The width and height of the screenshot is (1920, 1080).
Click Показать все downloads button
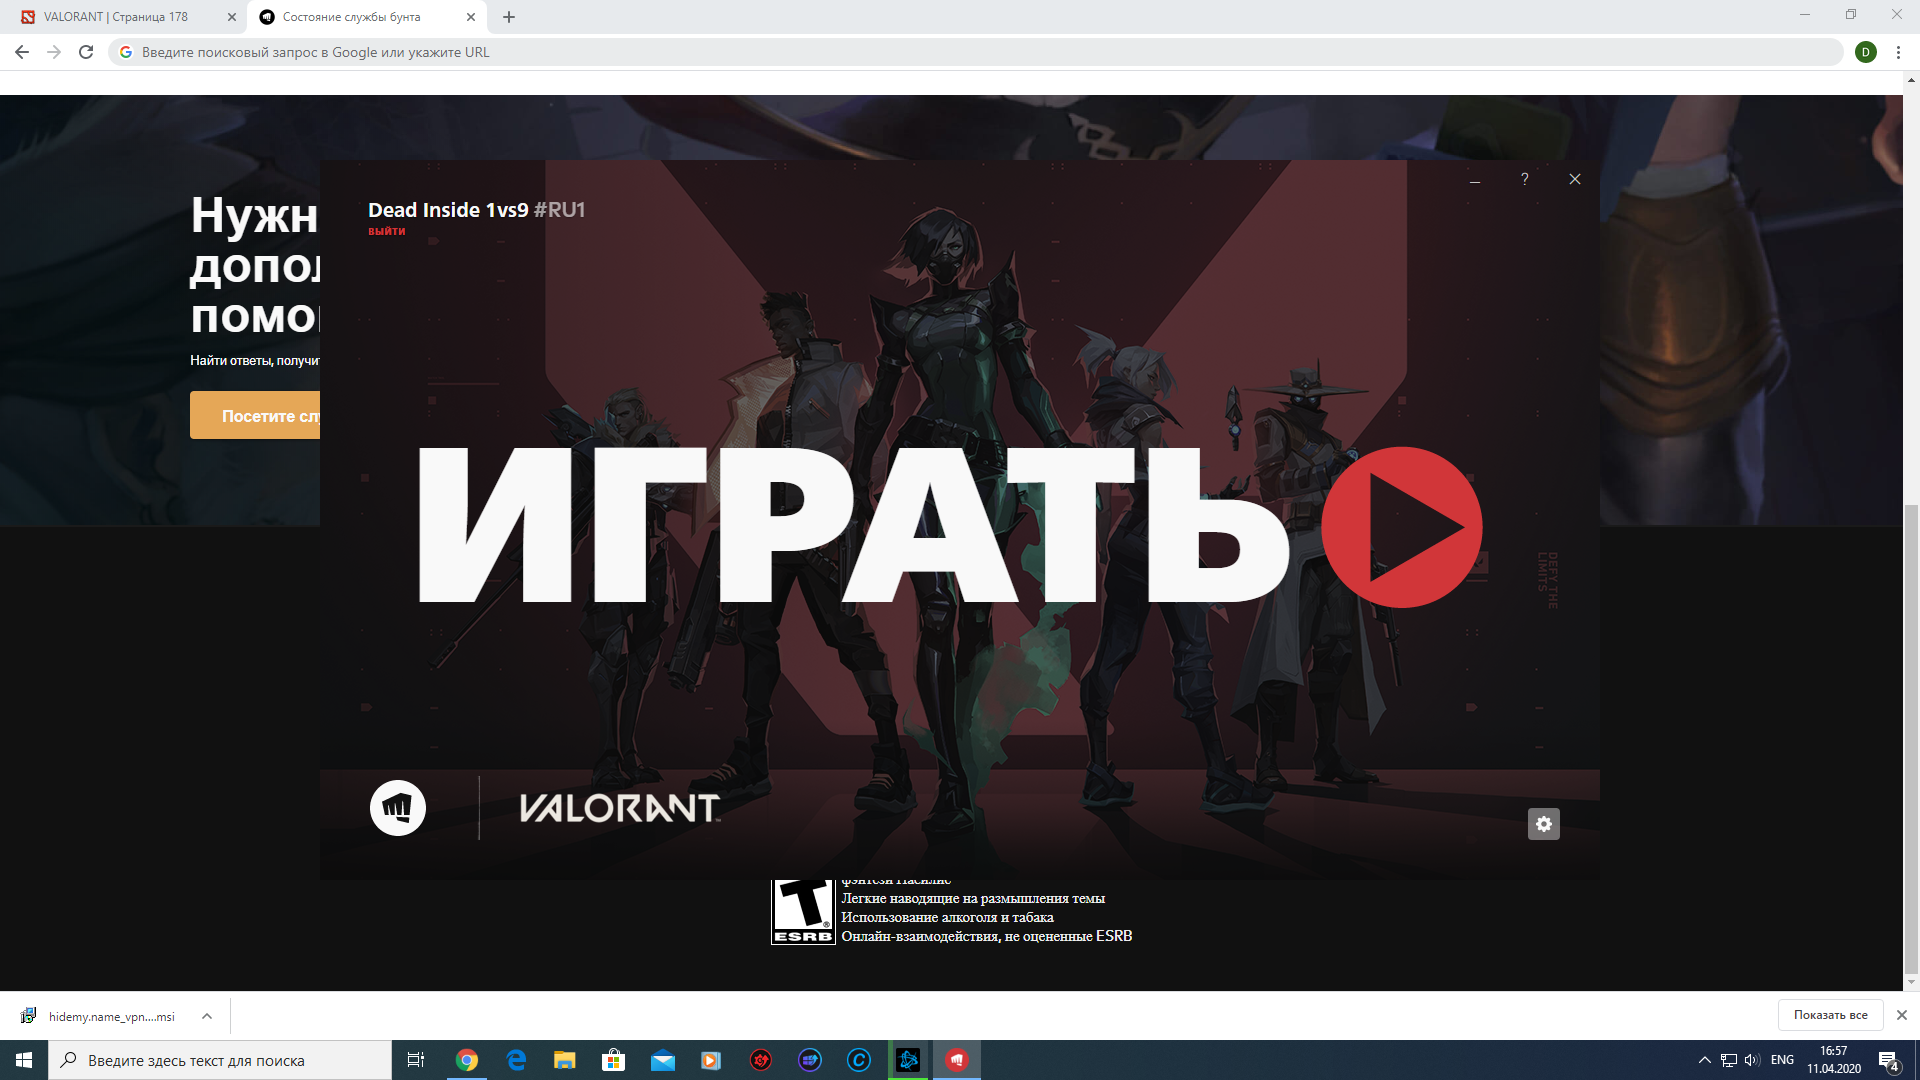(x=1830, y=1015)
